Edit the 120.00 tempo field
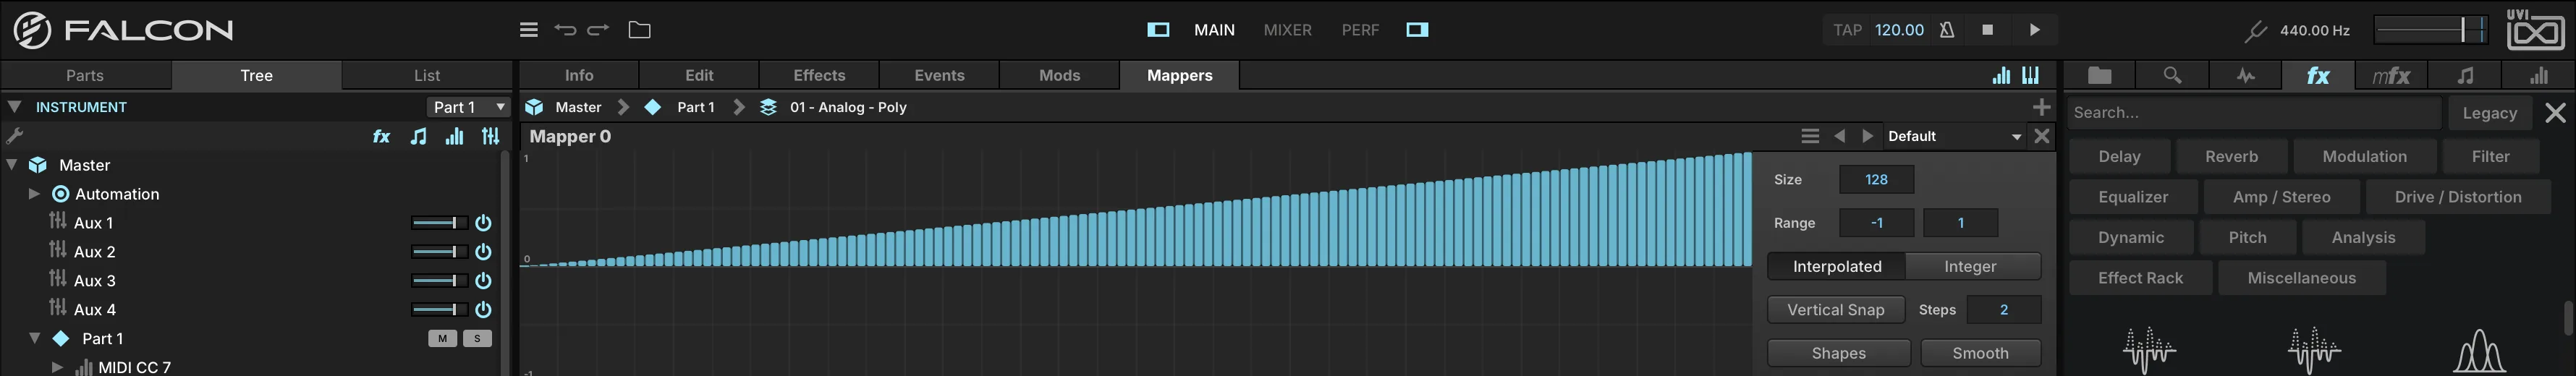Screen dimensions: 2576x376 pos(1899,30)
